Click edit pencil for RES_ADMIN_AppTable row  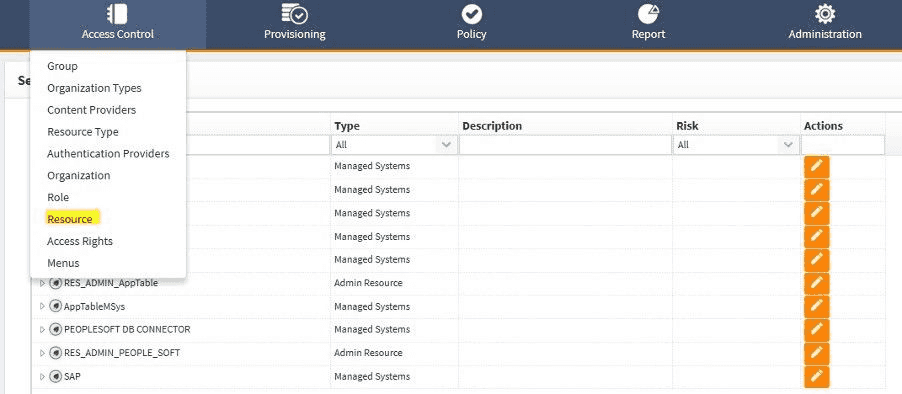(x=816, y=283)
